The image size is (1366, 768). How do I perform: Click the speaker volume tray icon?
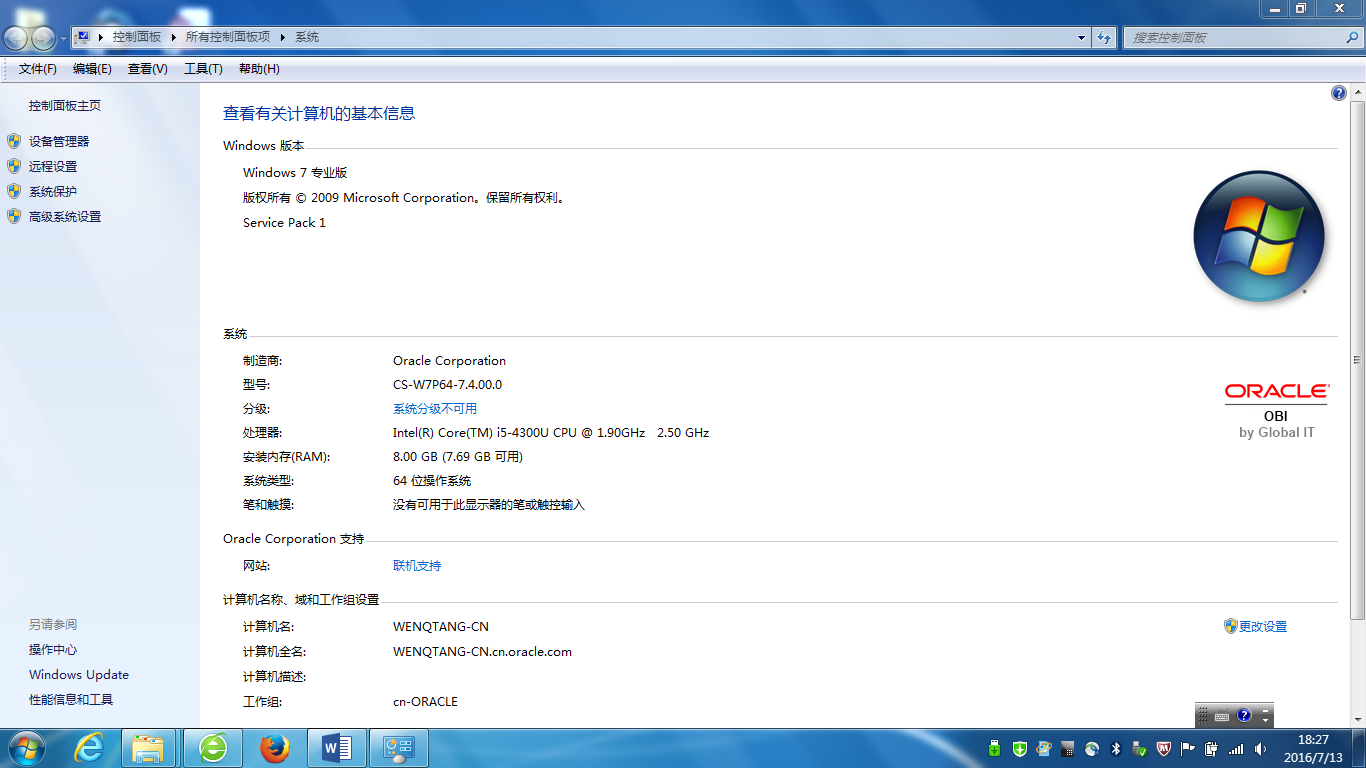(x=1260, y=748)
